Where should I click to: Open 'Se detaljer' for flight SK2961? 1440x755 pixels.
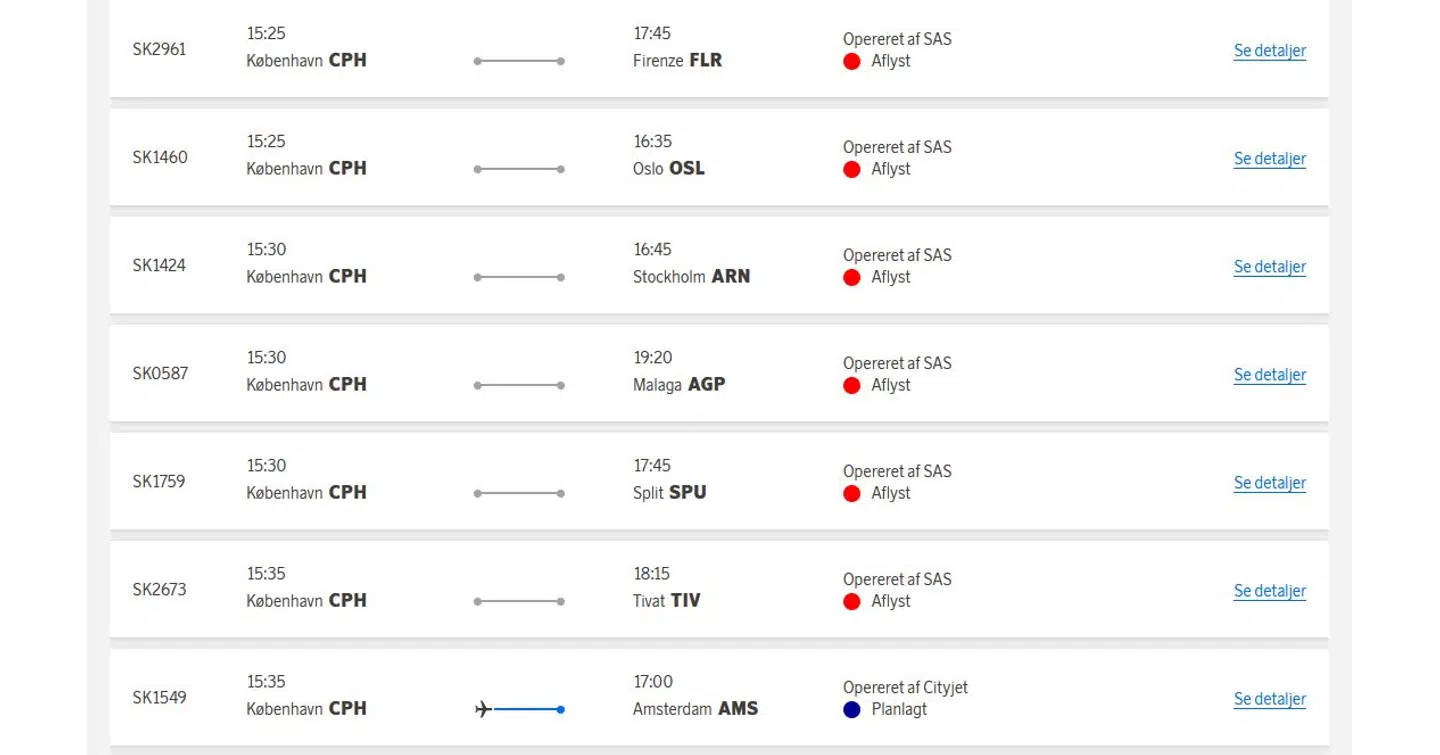[x=1269, y=51]
